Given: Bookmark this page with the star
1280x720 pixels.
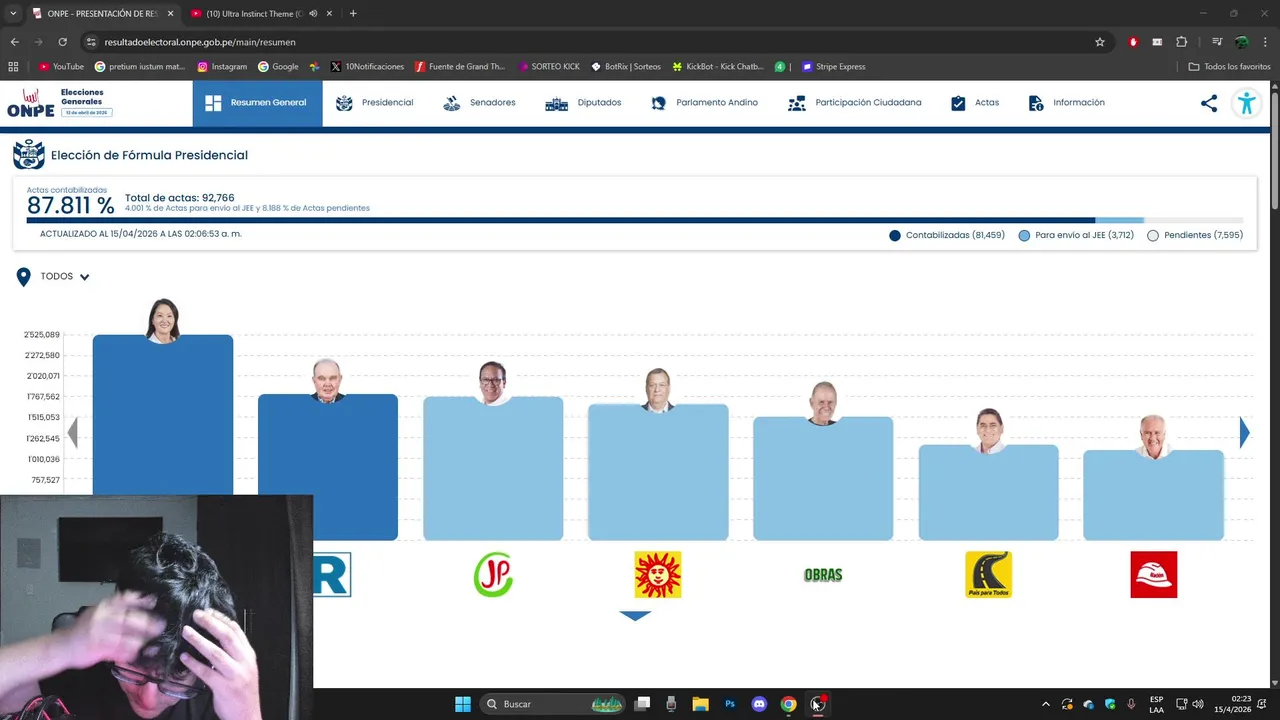Looking at the screenshot, I should click(1100, 42).
